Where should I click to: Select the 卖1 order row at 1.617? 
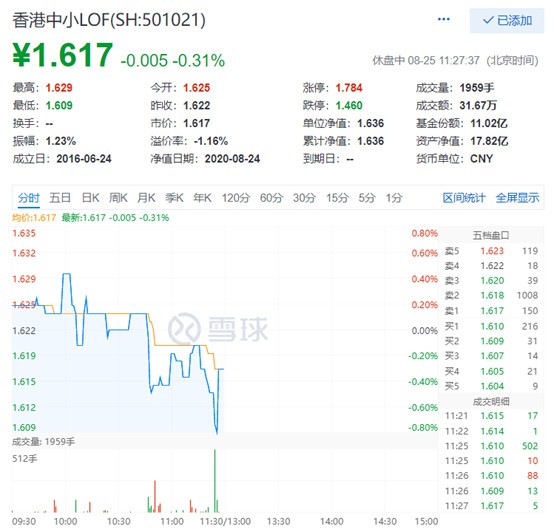pos(491,311)
